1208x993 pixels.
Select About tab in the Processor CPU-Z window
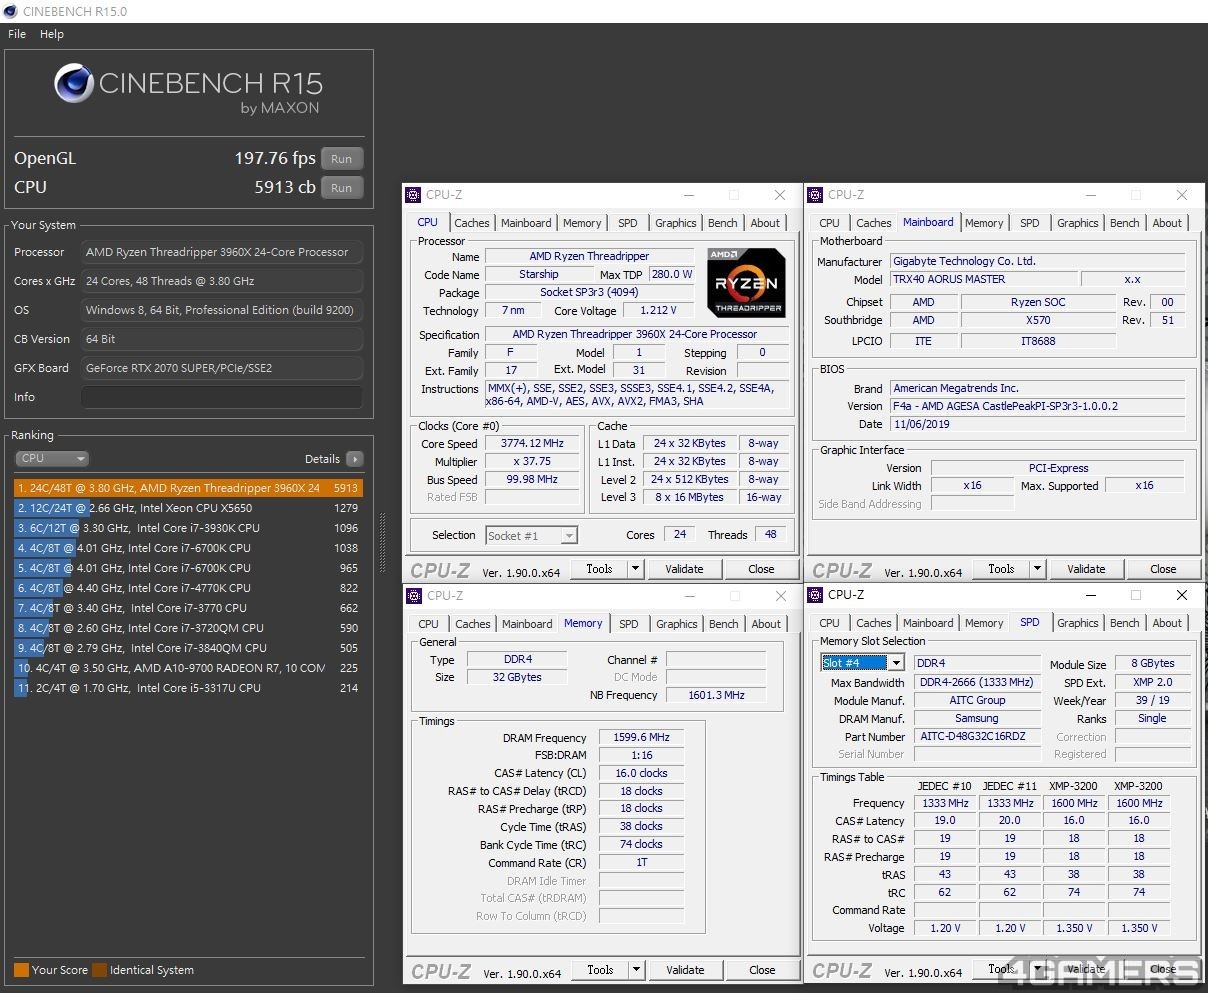(766, 223)
